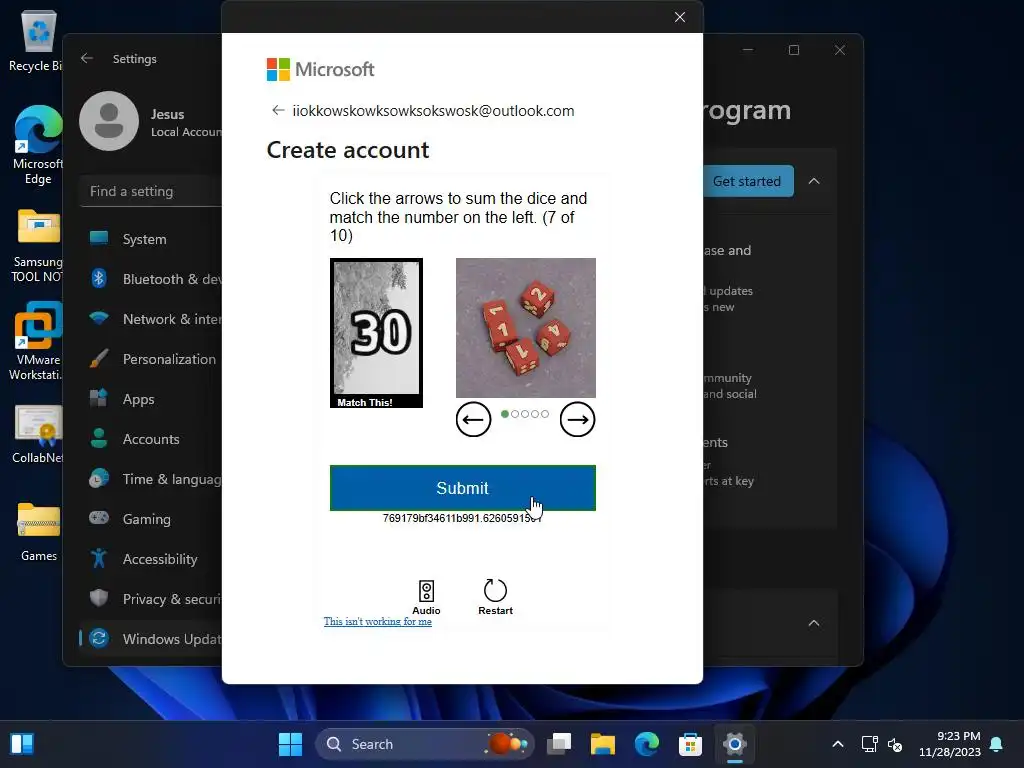Viewport: 1024px width, 768px height.
Task: Click the Accessibility figure icon
Action: (x=99, y=558)
